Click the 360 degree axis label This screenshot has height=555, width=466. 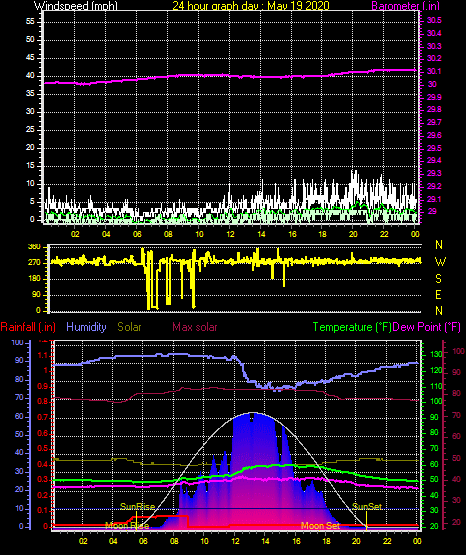(34, 247)
